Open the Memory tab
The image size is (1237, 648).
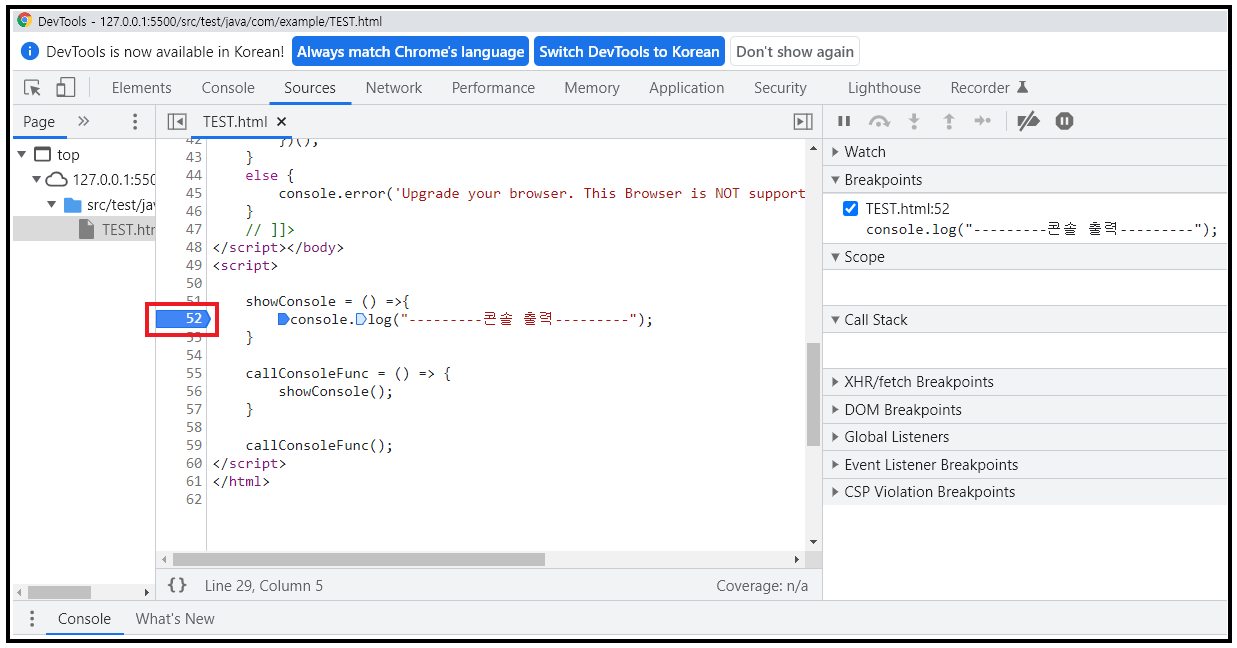tap(592, 88)
